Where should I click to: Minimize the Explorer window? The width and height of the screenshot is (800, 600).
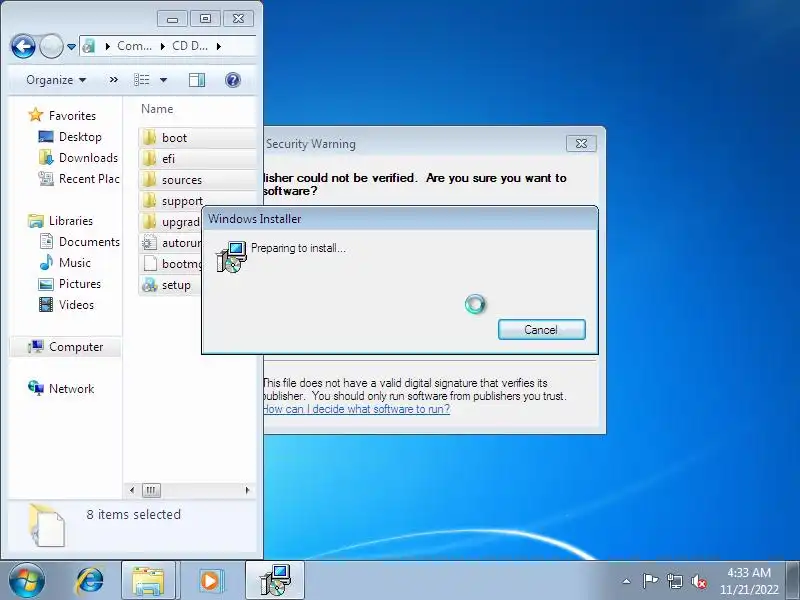172,19
